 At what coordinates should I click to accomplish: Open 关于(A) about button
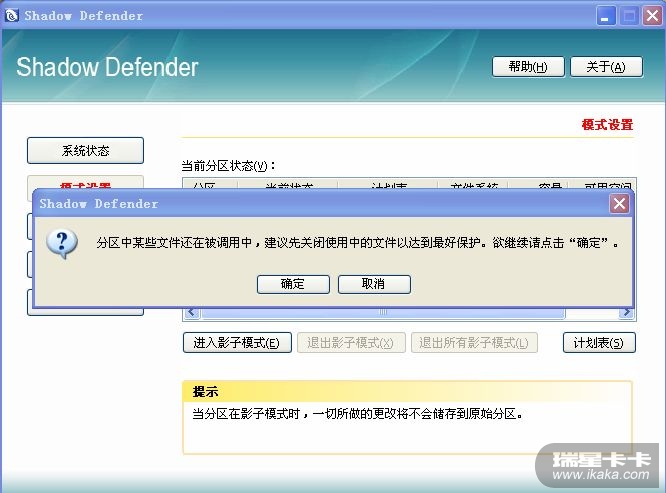tap(606, 67)
